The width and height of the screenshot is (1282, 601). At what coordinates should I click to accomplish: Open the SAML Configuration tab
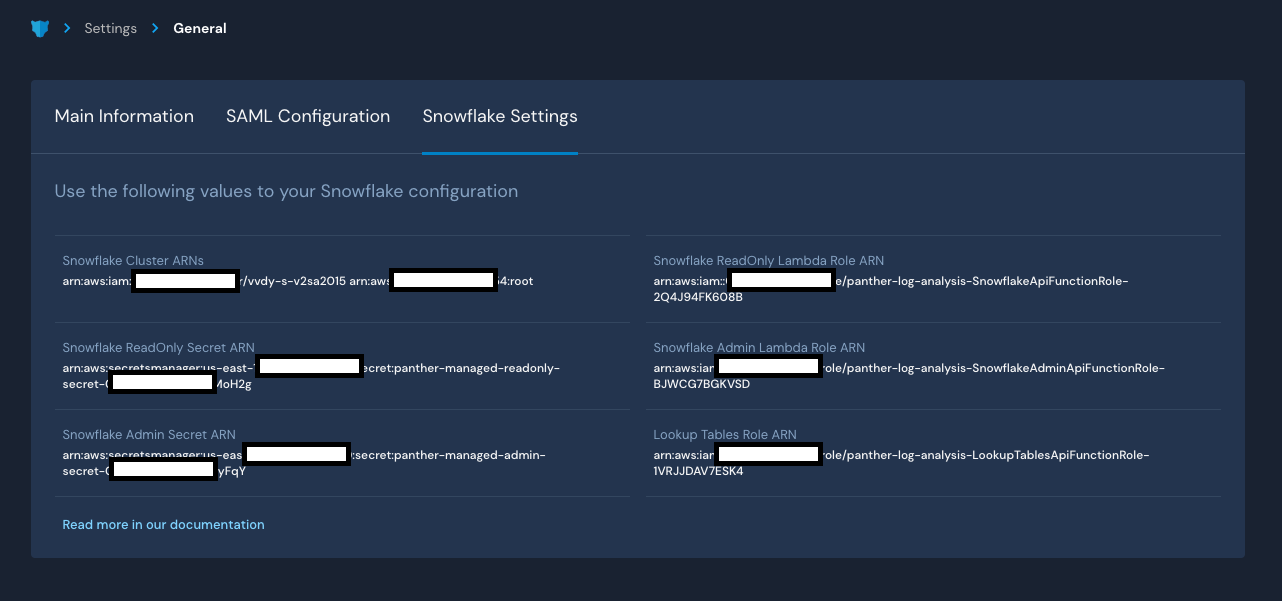point(308,116)
